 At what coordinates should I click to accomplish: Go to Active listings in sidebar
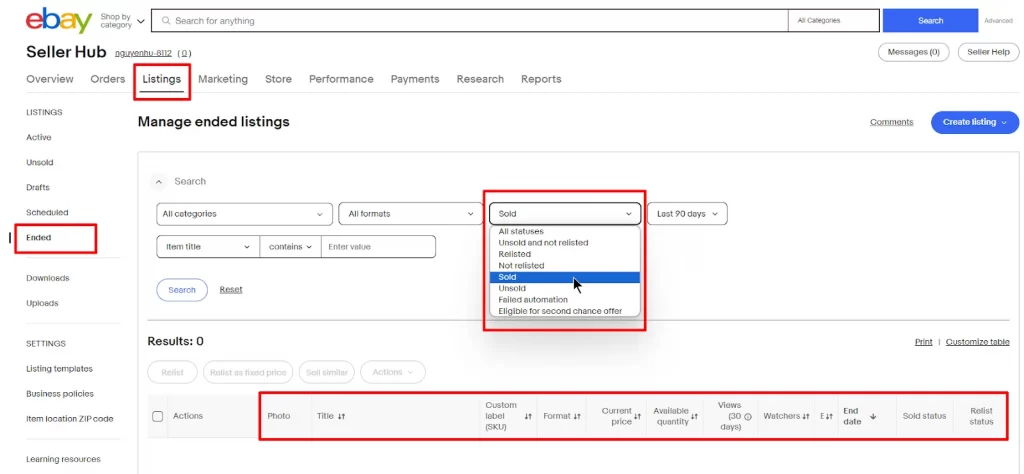[x=39, y=138]
